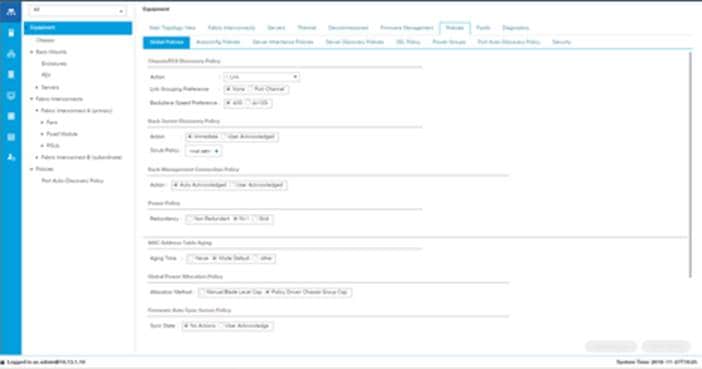
Task: Open the LAN section icon
Action: (x=11, y=54)
